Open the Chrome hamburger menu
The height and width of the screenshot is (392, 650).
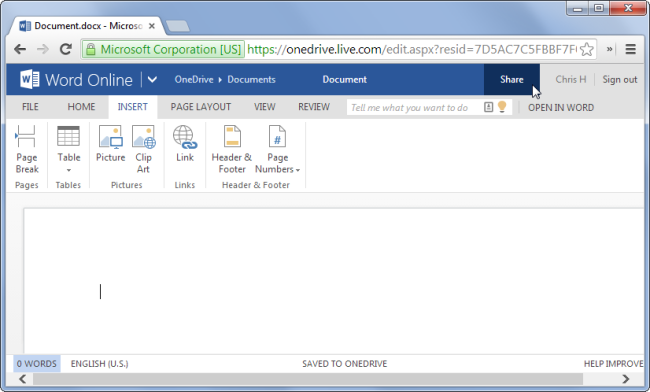pos(631,49)
